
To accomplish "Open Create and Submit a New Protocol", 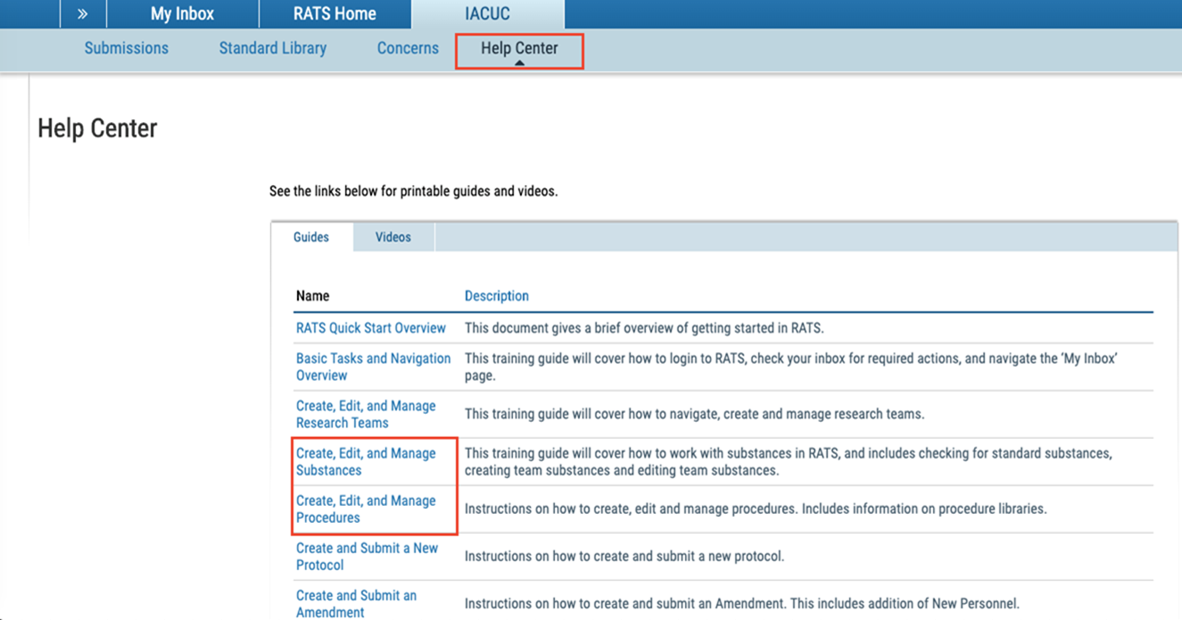I will coord(367,557).
